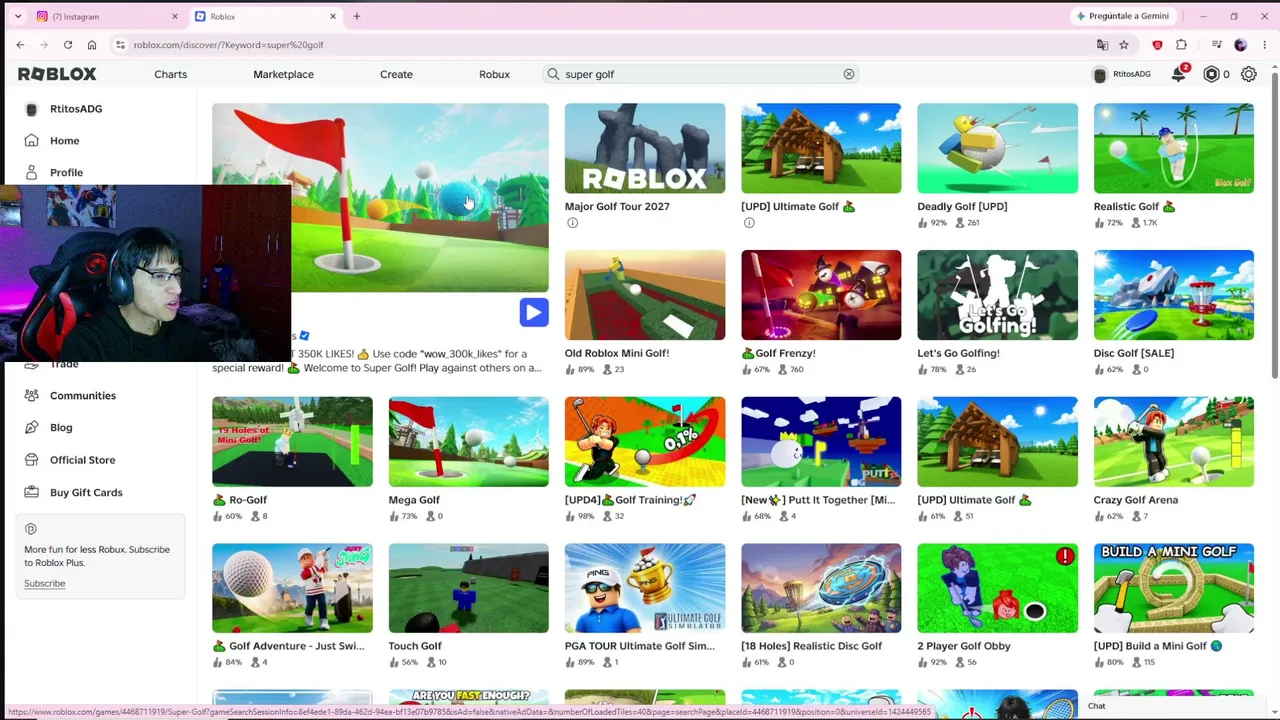Close the Instagram tab
The height and width of the screenshot is (720, 1280).
[x=174, y=16]
